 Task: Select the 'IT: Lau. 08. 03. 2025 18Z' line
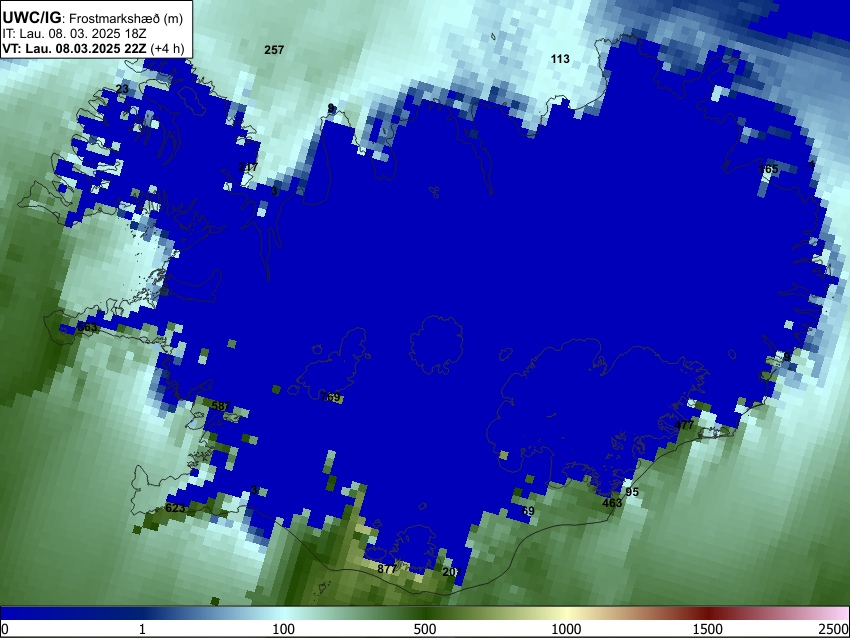pos(74,34)
